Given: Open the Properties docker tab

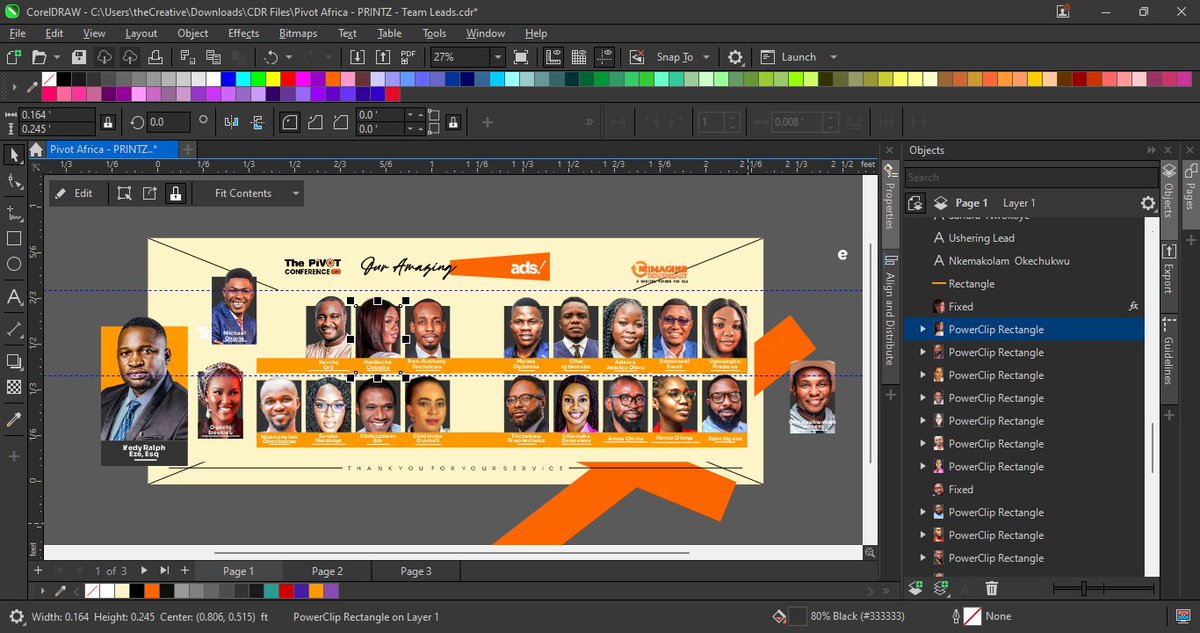Looking at the screenshot, I should [x=889, y=205].
